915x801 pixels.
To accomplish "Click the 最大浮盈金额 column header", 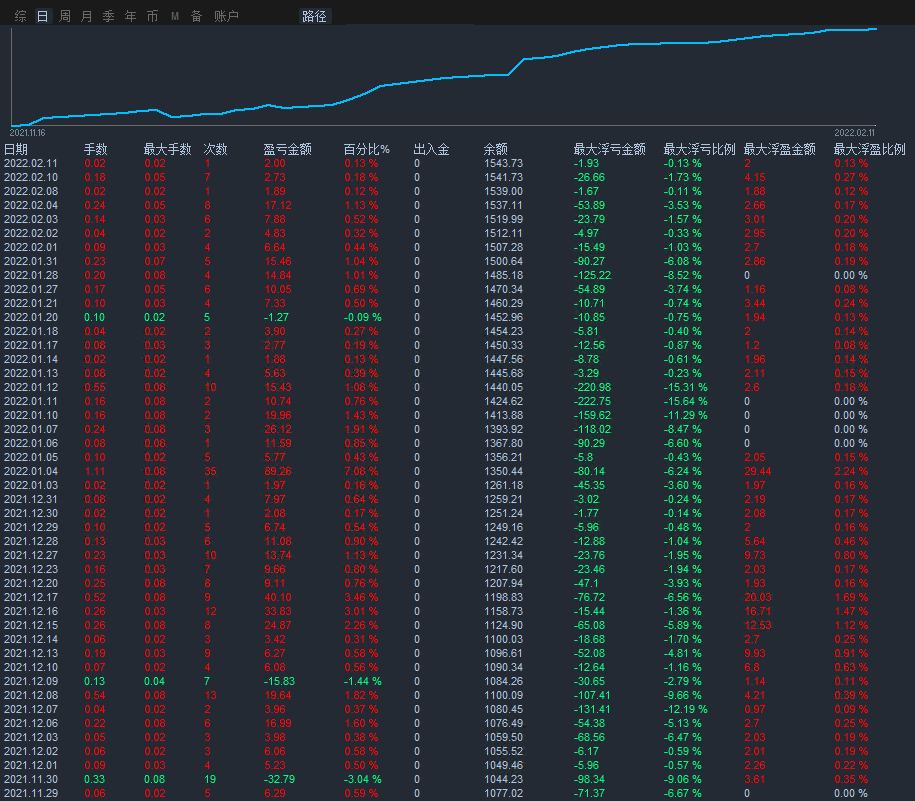I will (779, 149).
